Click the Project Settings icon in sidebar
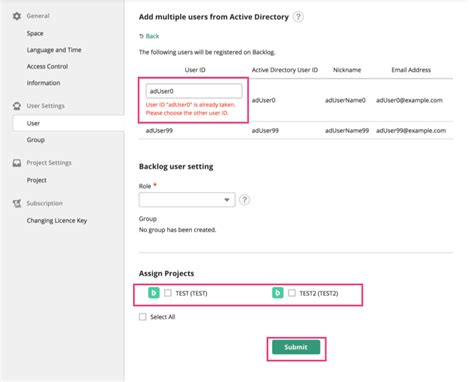The height and width of the screenshot is (382, 474). 17,163
